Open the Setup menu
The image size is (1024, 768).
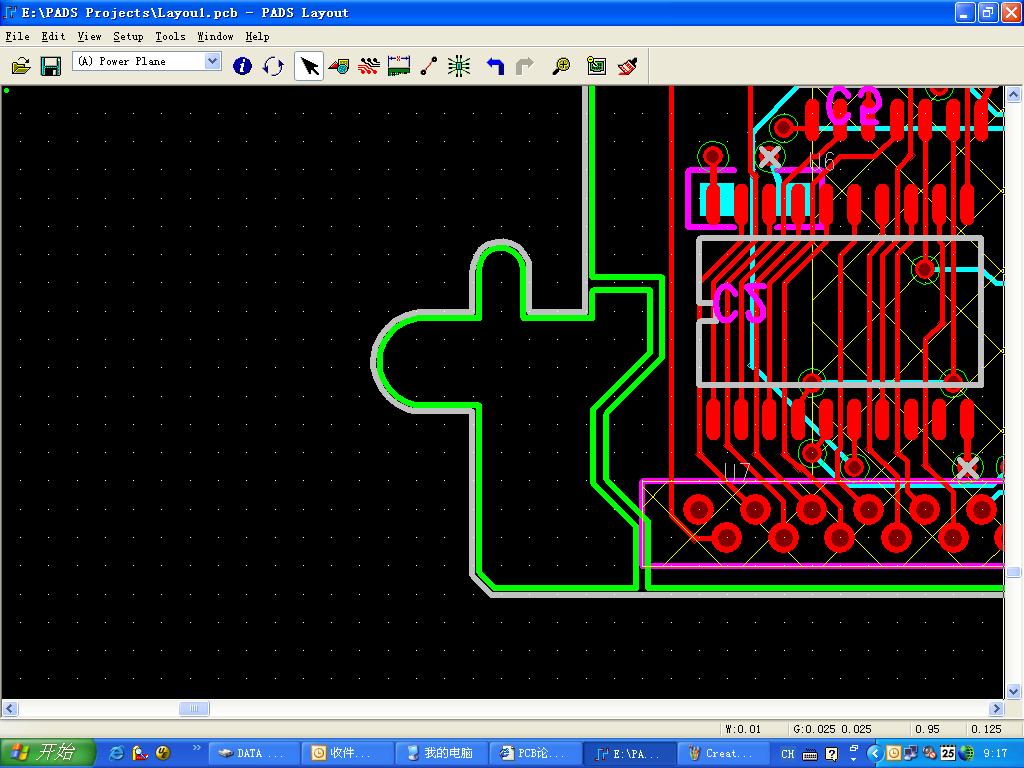click(x=128, y=36)
